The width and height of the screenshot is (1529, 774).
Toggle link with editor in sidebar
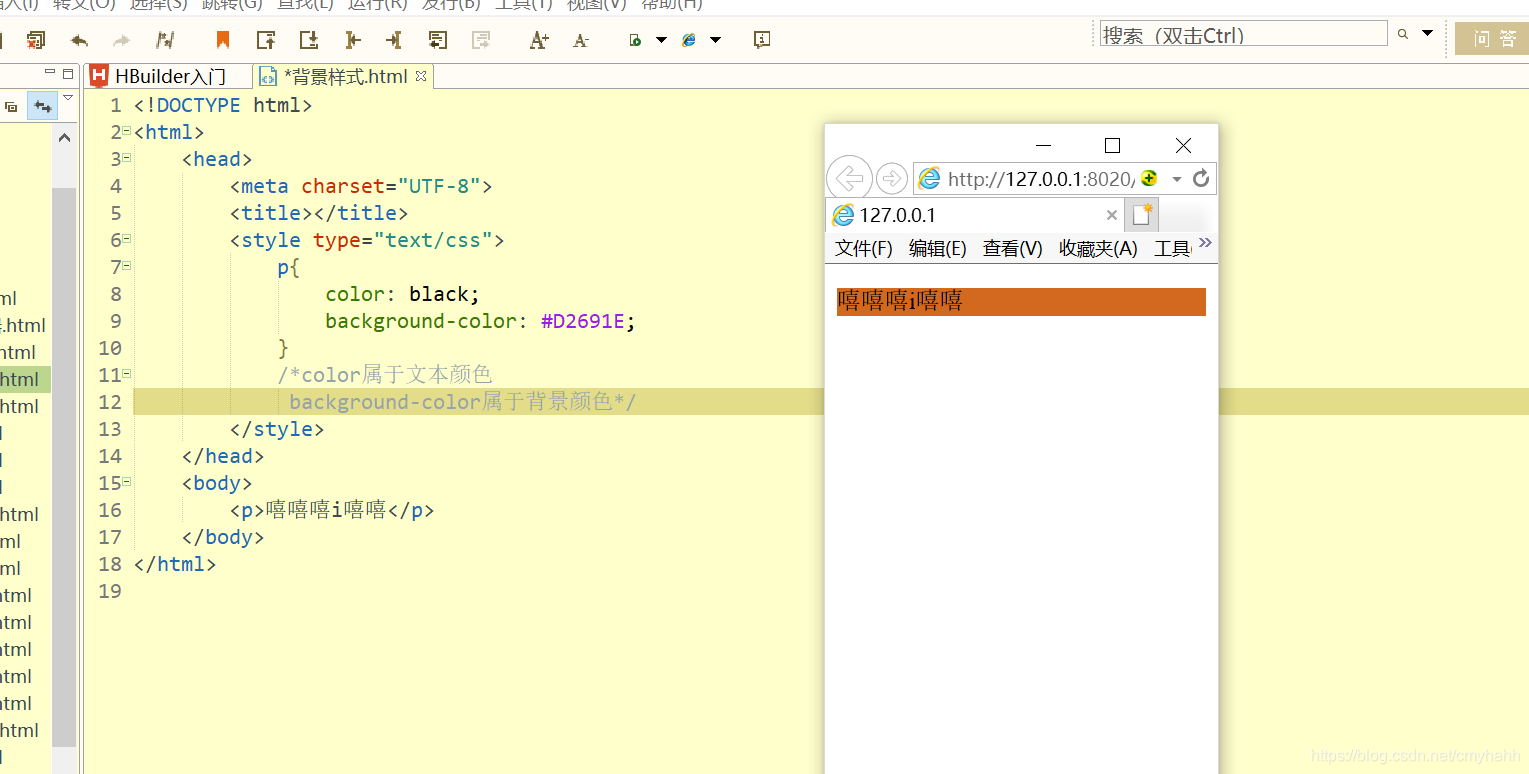click(42, 106)
